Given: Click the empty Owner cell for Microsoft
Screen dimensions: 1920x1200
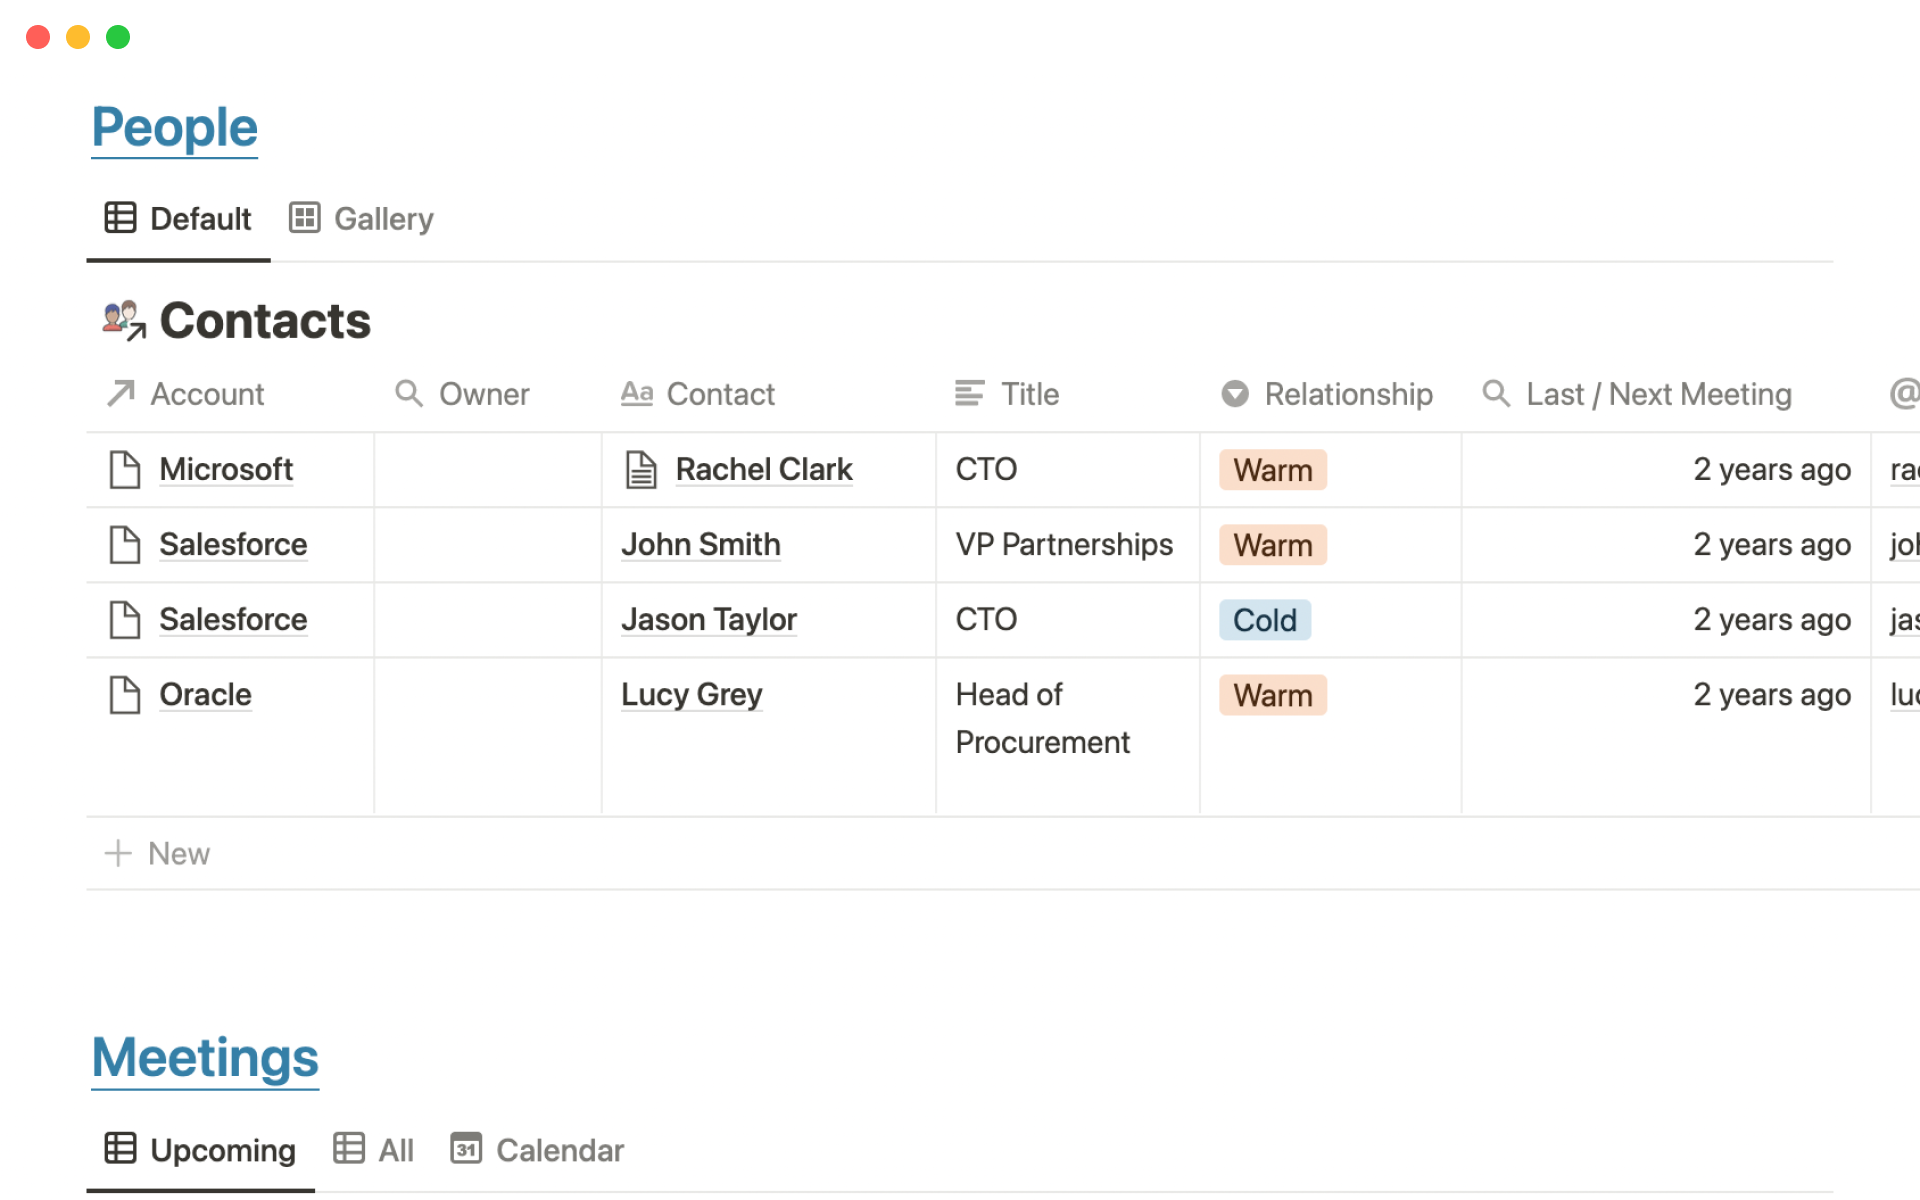Looking at the screenshot, I should point(487,469).
